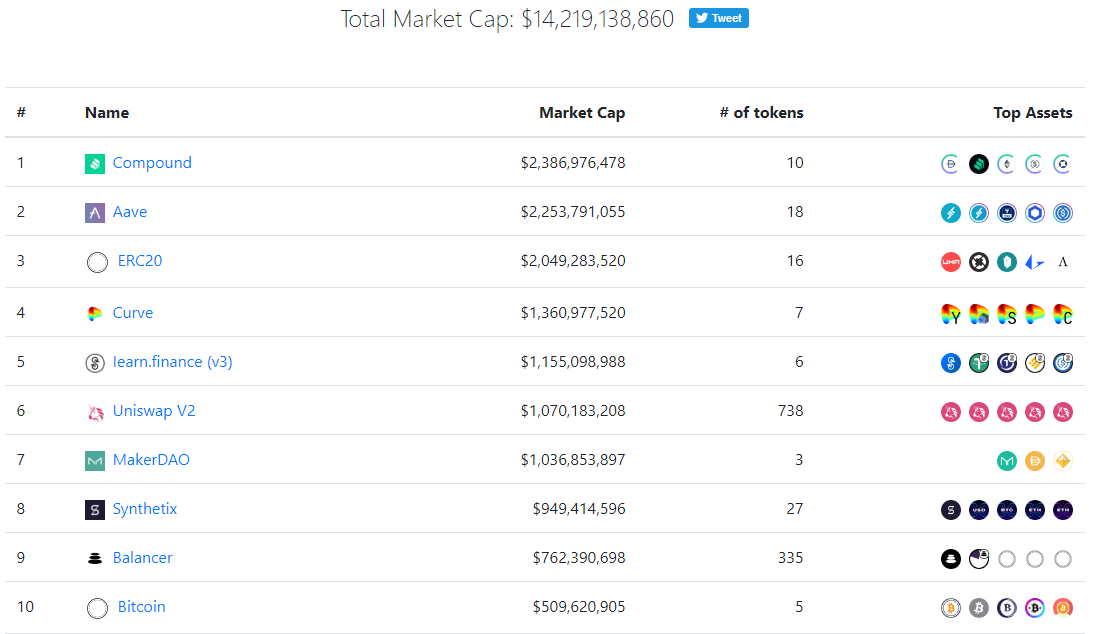Click the black BAL icon in Balancer assets

951,559
